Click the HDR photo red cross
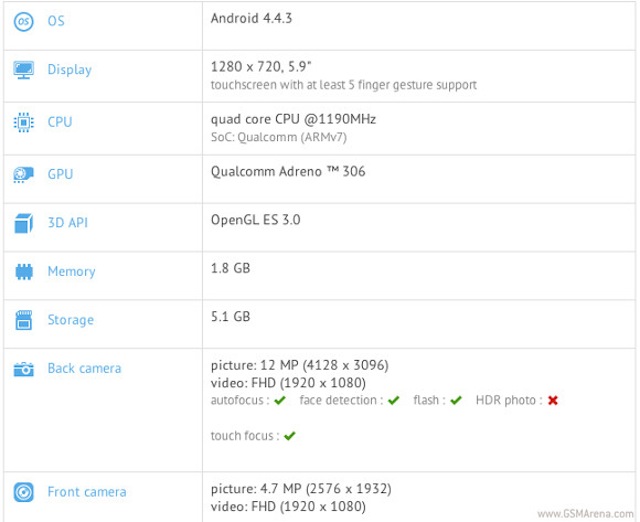 tap(552, 400)
